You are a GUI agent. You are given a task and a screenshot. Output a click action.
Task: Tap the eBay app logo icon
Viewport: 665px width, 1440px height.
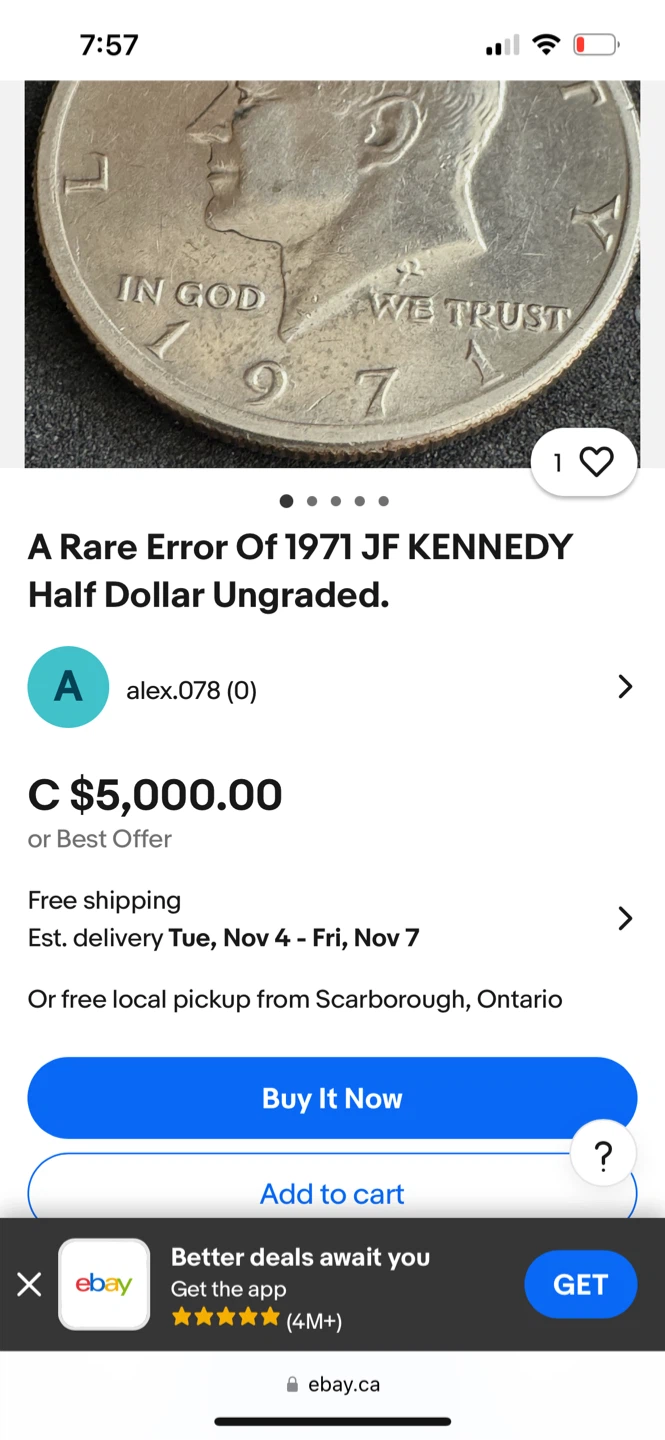104,1284
